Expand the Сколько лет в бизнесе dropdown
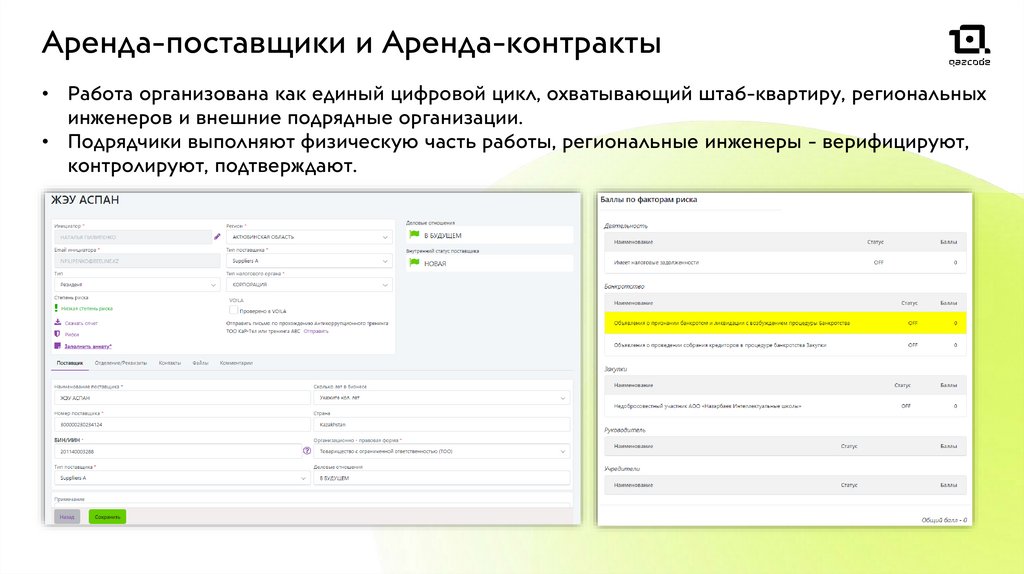 441,398
